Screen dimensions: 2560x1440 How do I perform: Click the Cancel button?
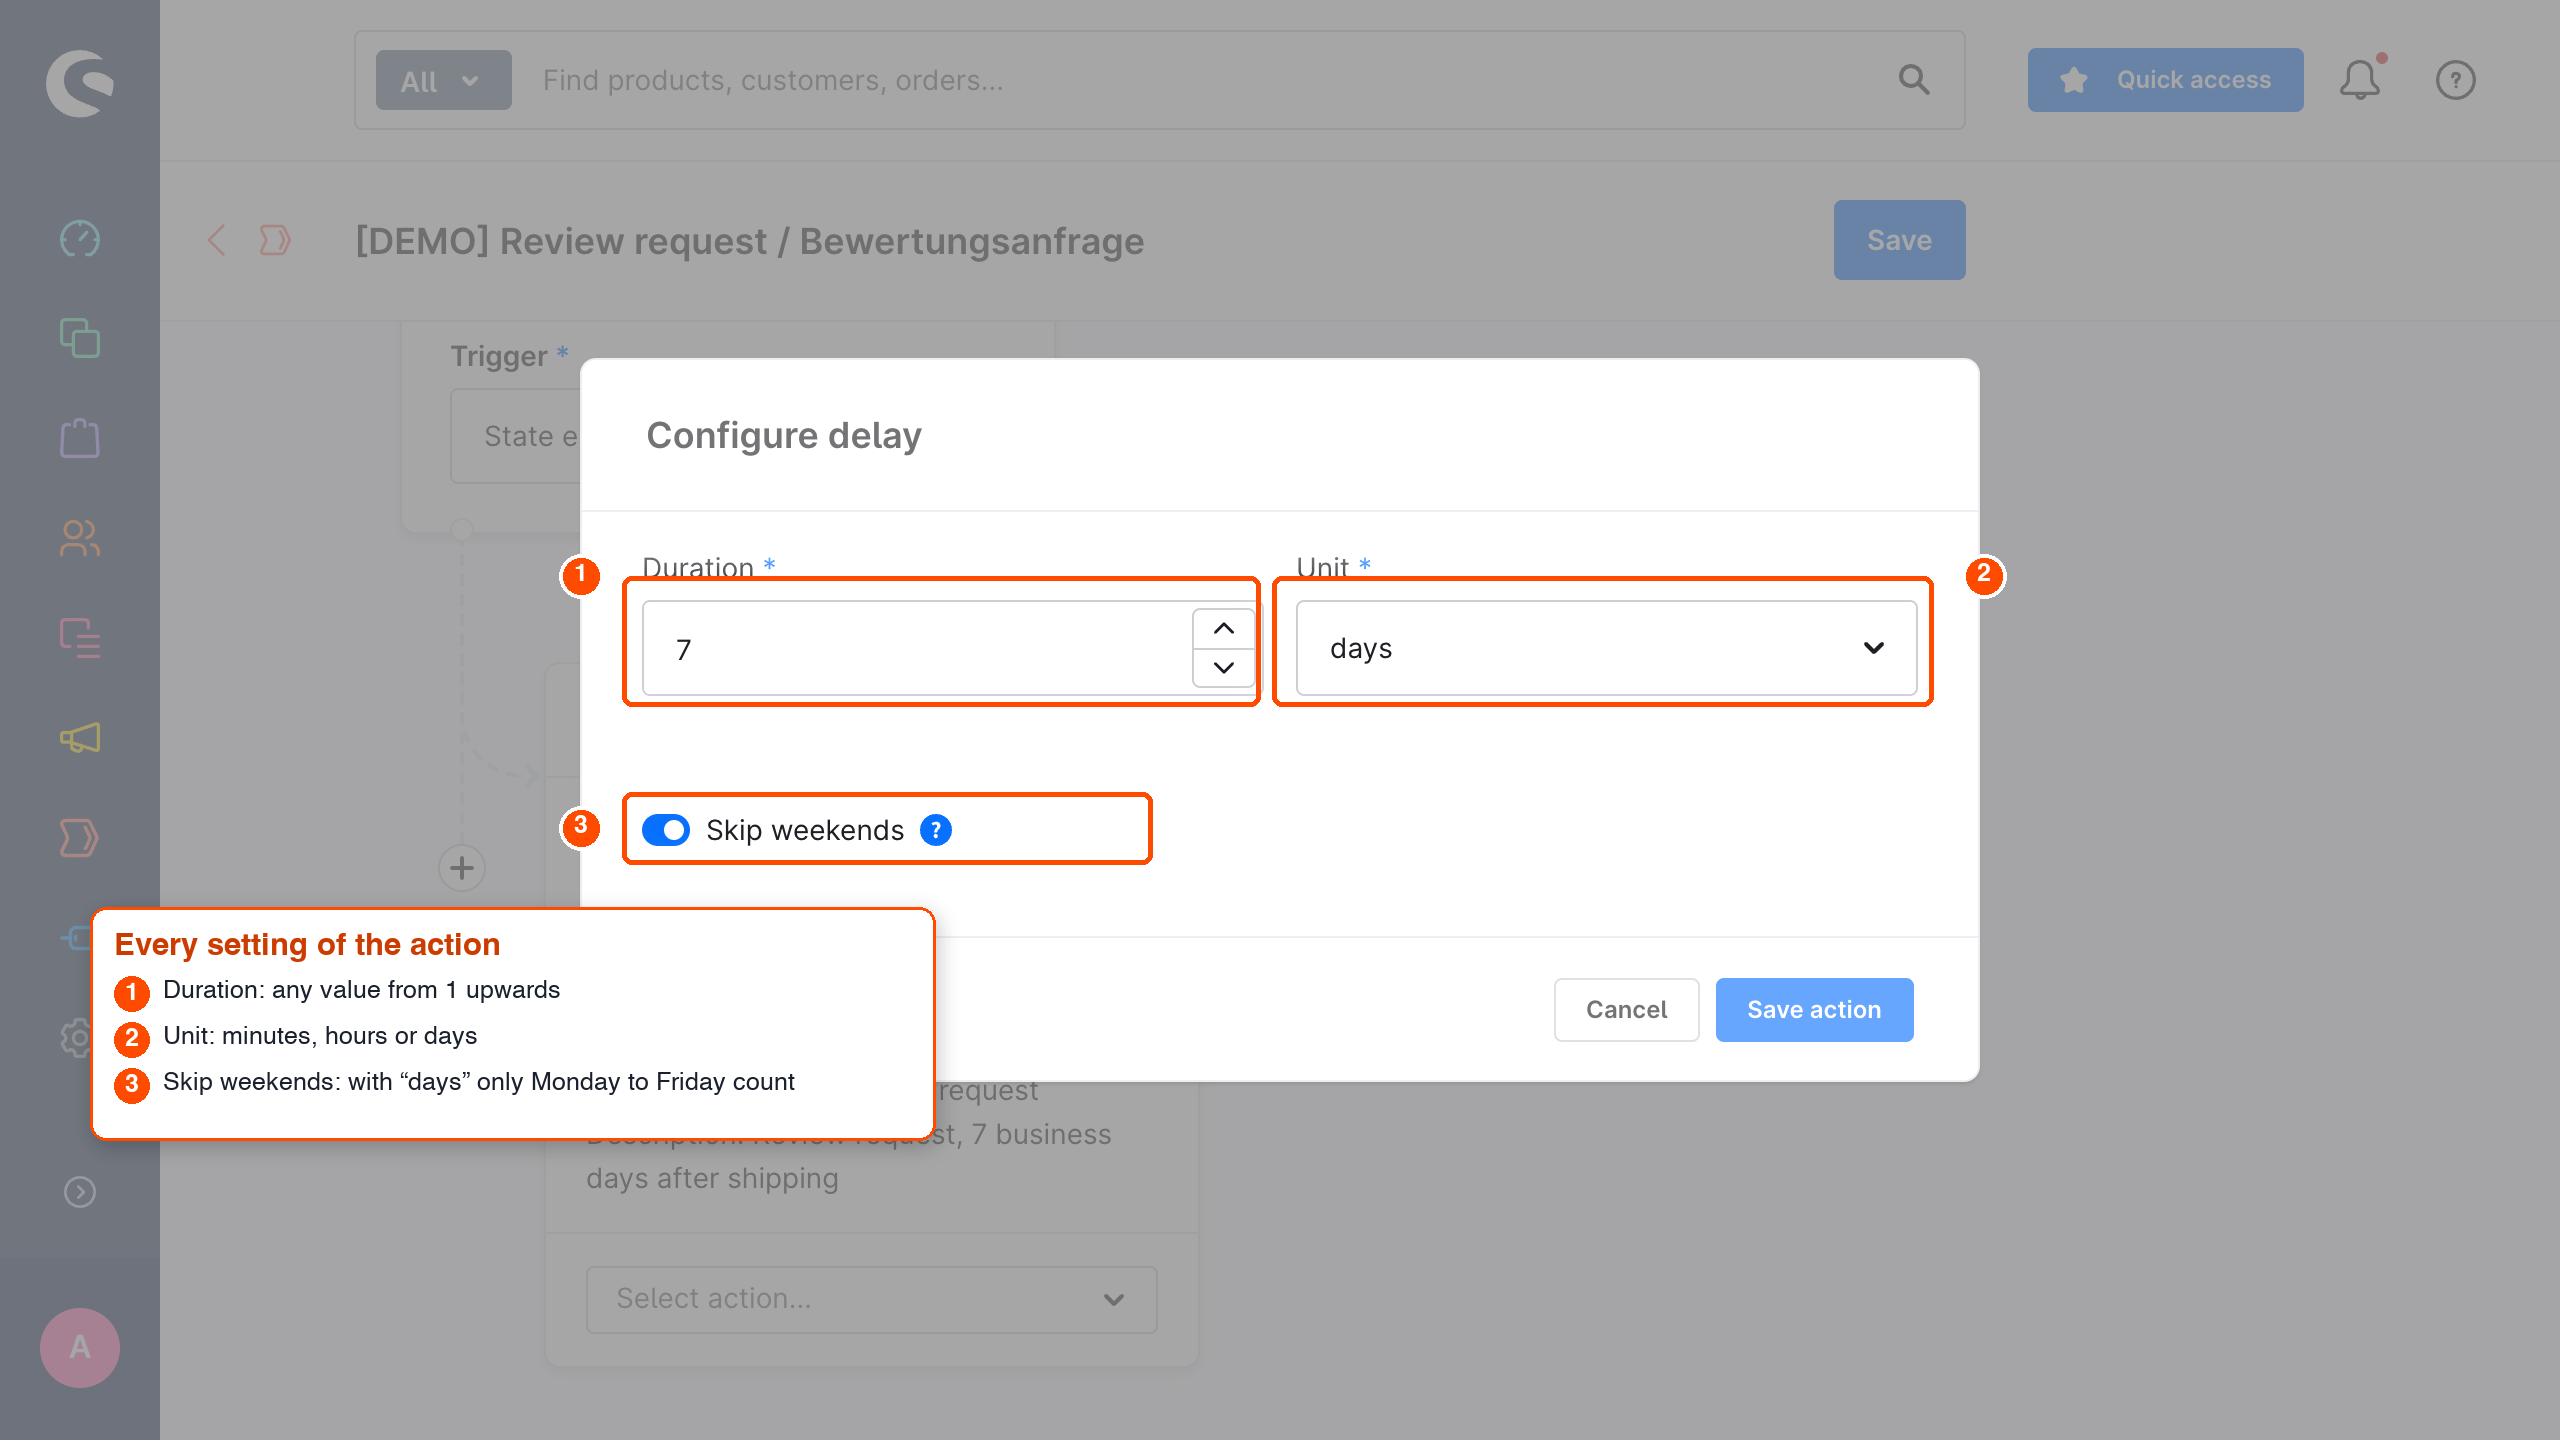click(1626, 1010)
